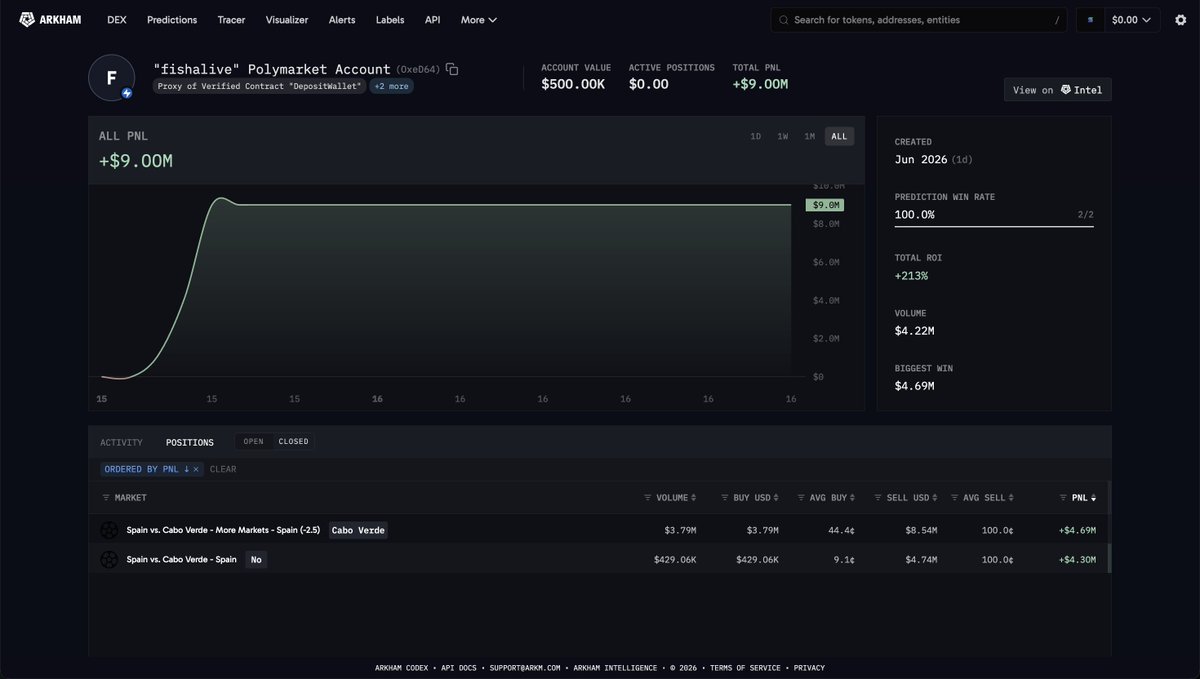Viewport: 1200px width, 679px height.
Task: Open PRIVACY footer link
Action: tap(809, 668)
